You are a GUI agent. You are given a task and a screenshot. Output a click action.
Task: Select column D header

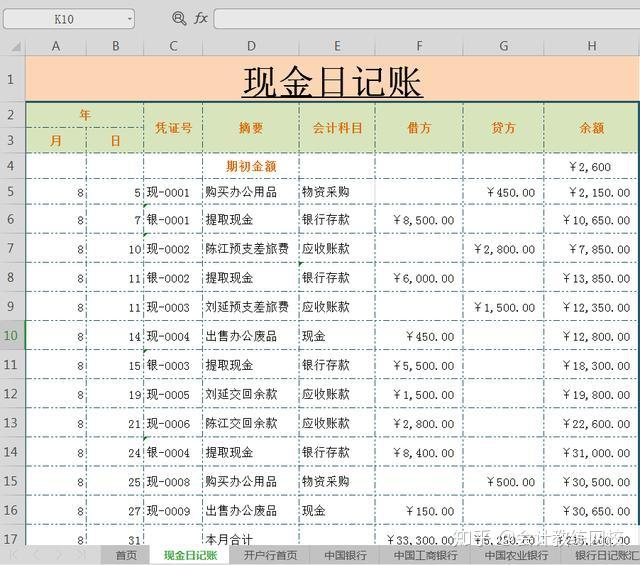[251, 47]
